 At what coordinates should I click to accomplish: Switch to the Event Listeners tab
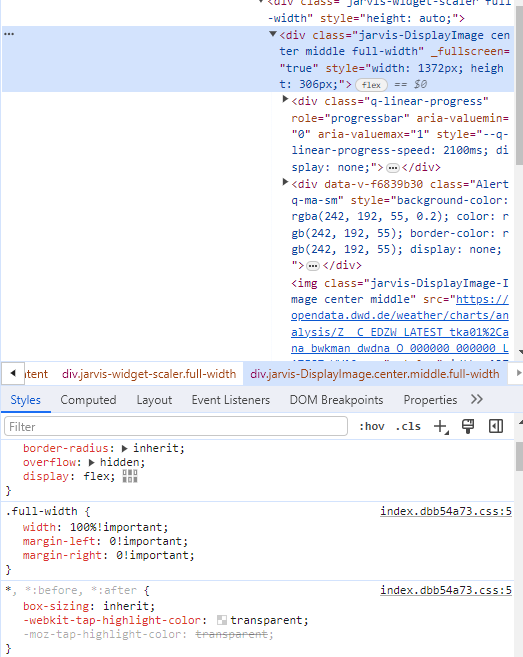pos(231,400)
